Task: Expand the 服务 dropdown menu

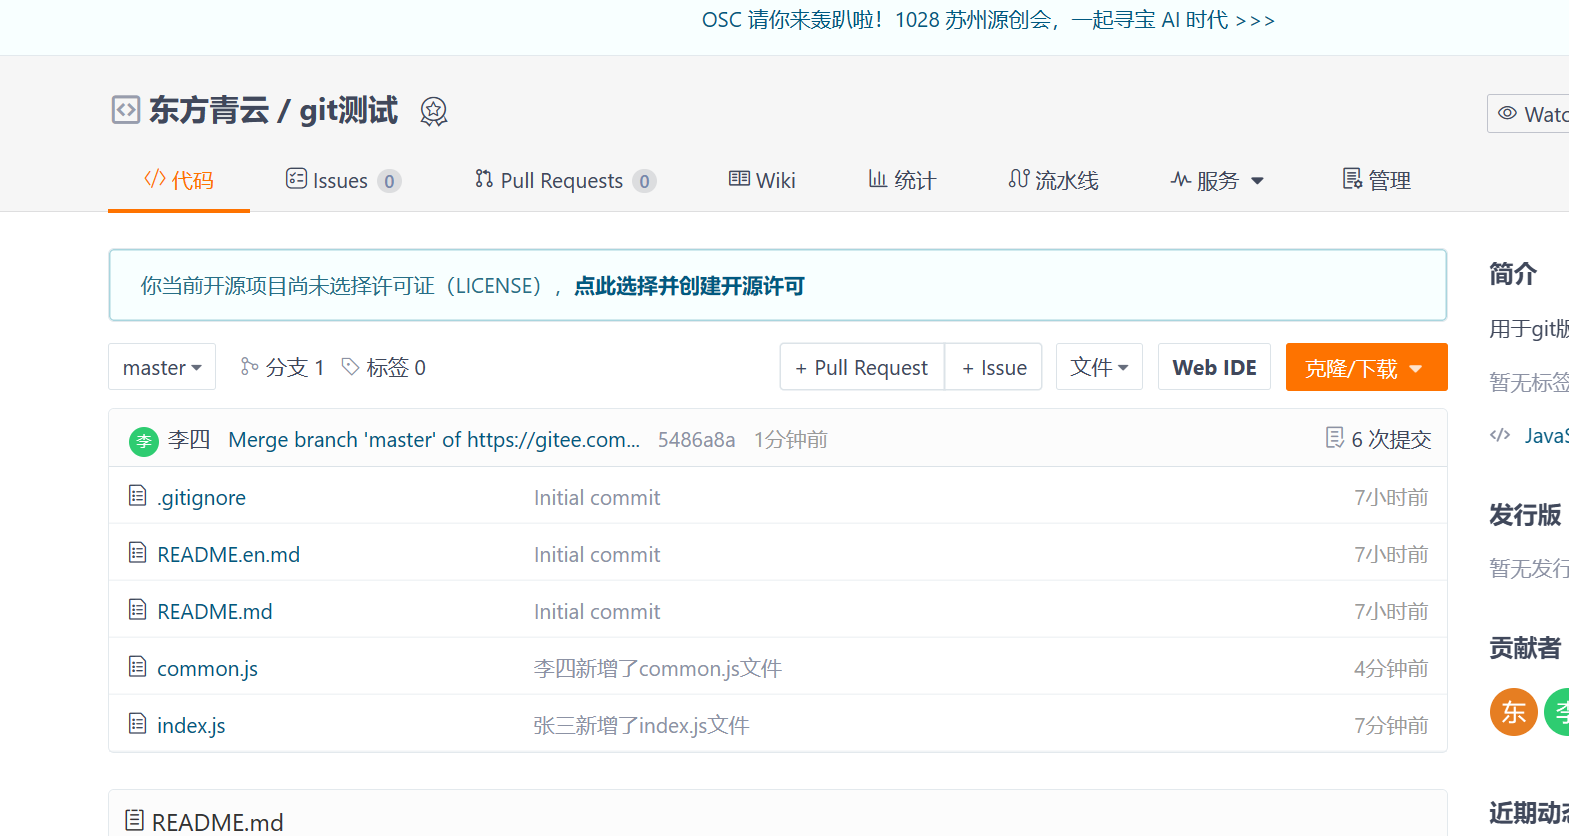Action: [1217, 180]
